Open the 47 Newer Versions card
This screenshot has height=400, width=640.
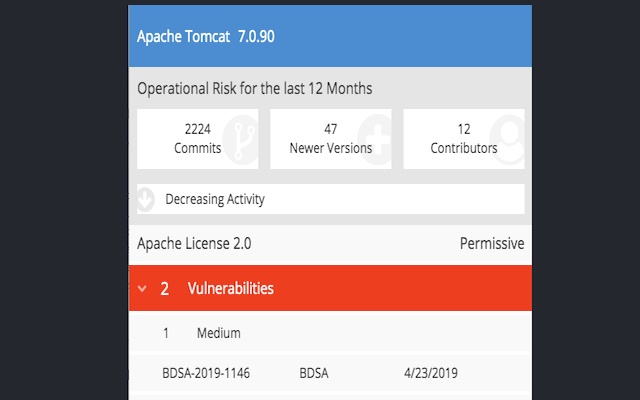click(330, 139)
